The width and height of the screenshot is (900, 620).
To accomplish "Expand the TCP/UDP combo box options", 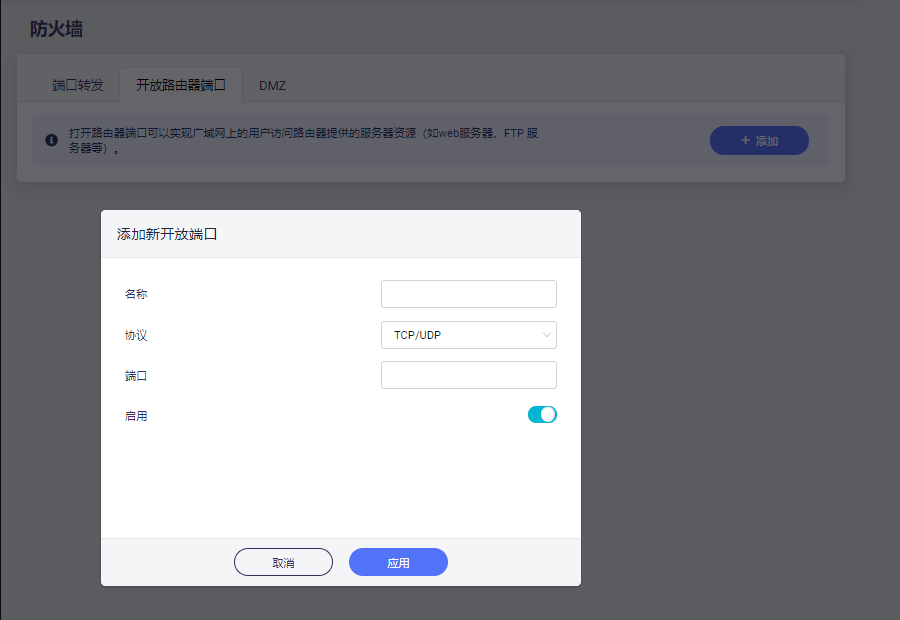I will click(468, 334).
